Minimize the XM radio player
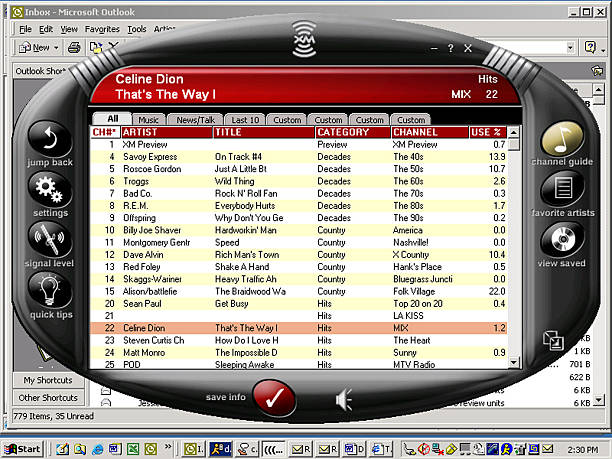 pos(434,49)
